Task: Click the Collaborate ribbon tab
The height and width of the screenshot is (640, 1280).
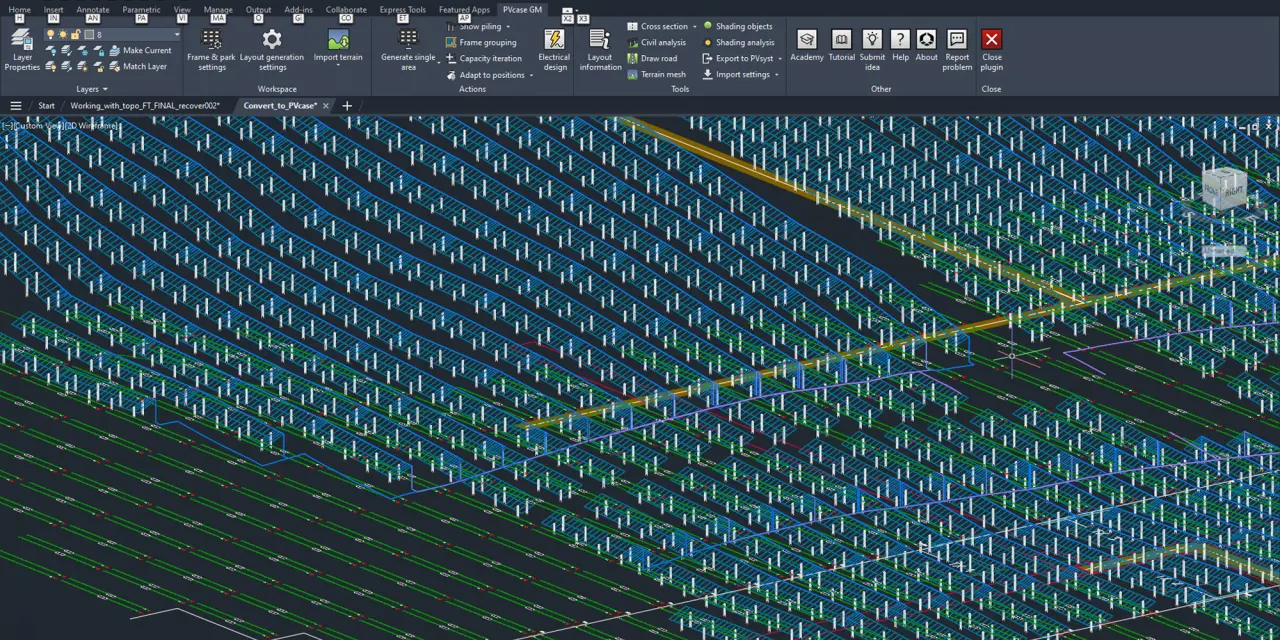Action: coord(346,10)
